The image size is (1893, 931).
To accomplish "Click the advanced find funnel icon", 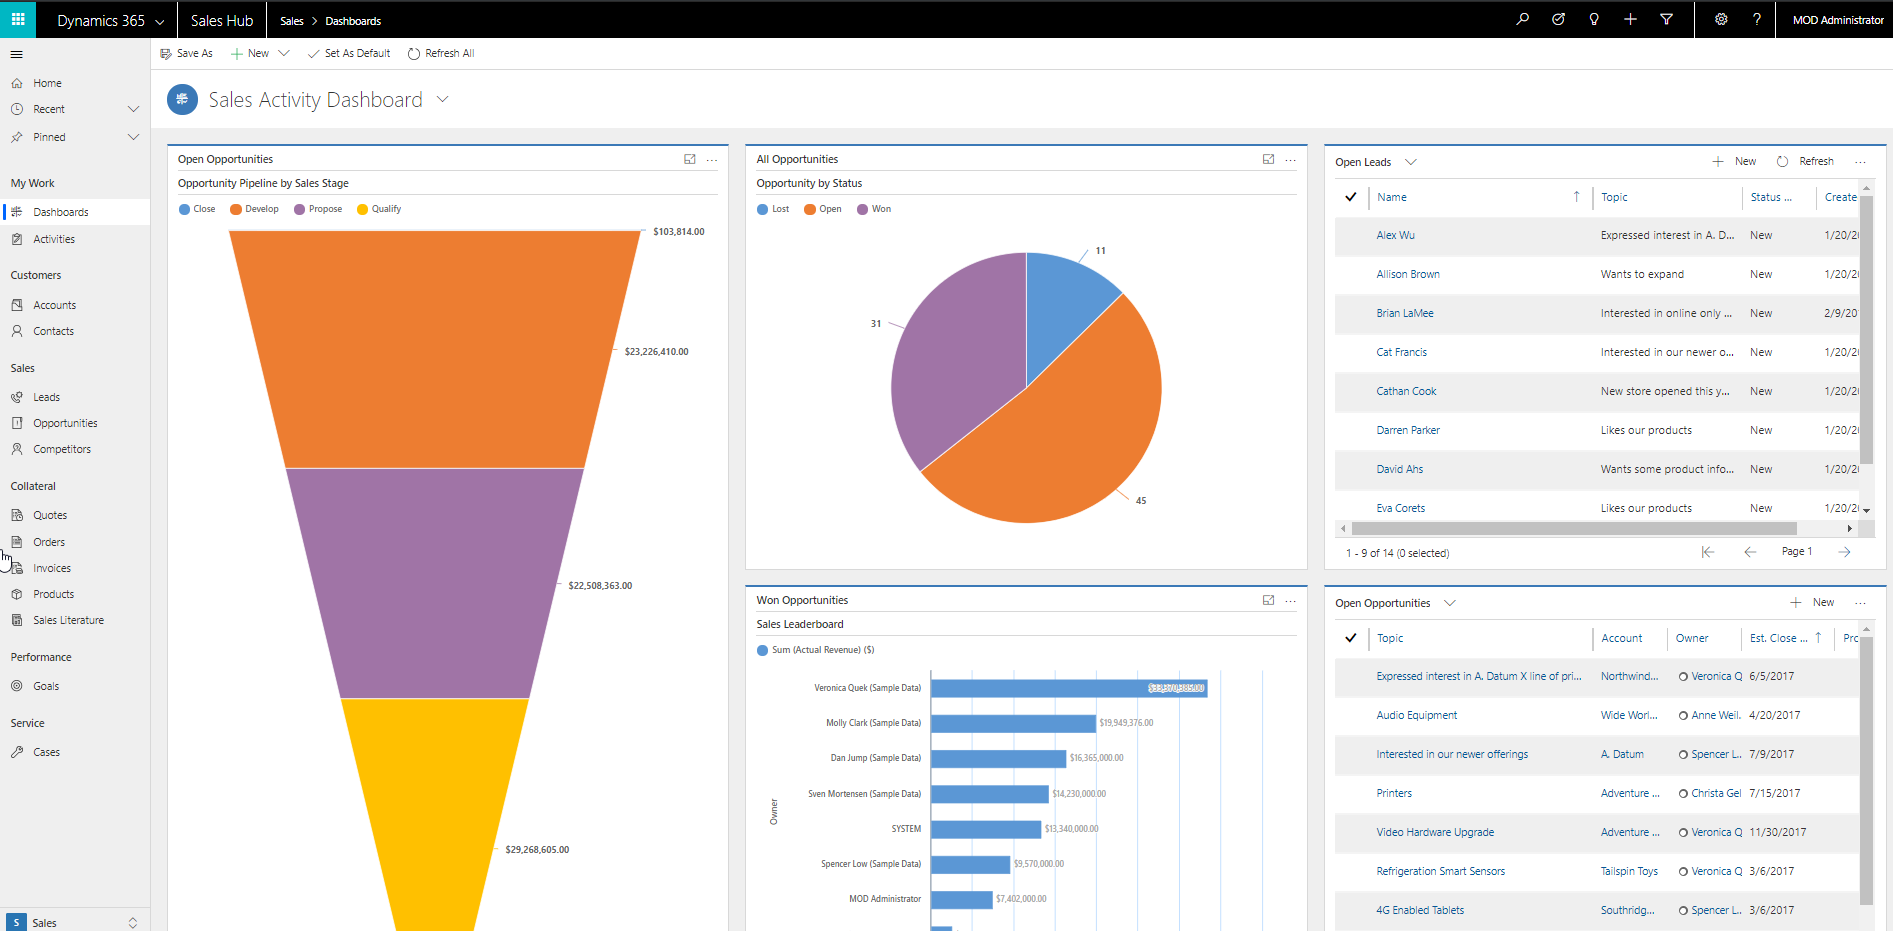I will point(1666,19).
